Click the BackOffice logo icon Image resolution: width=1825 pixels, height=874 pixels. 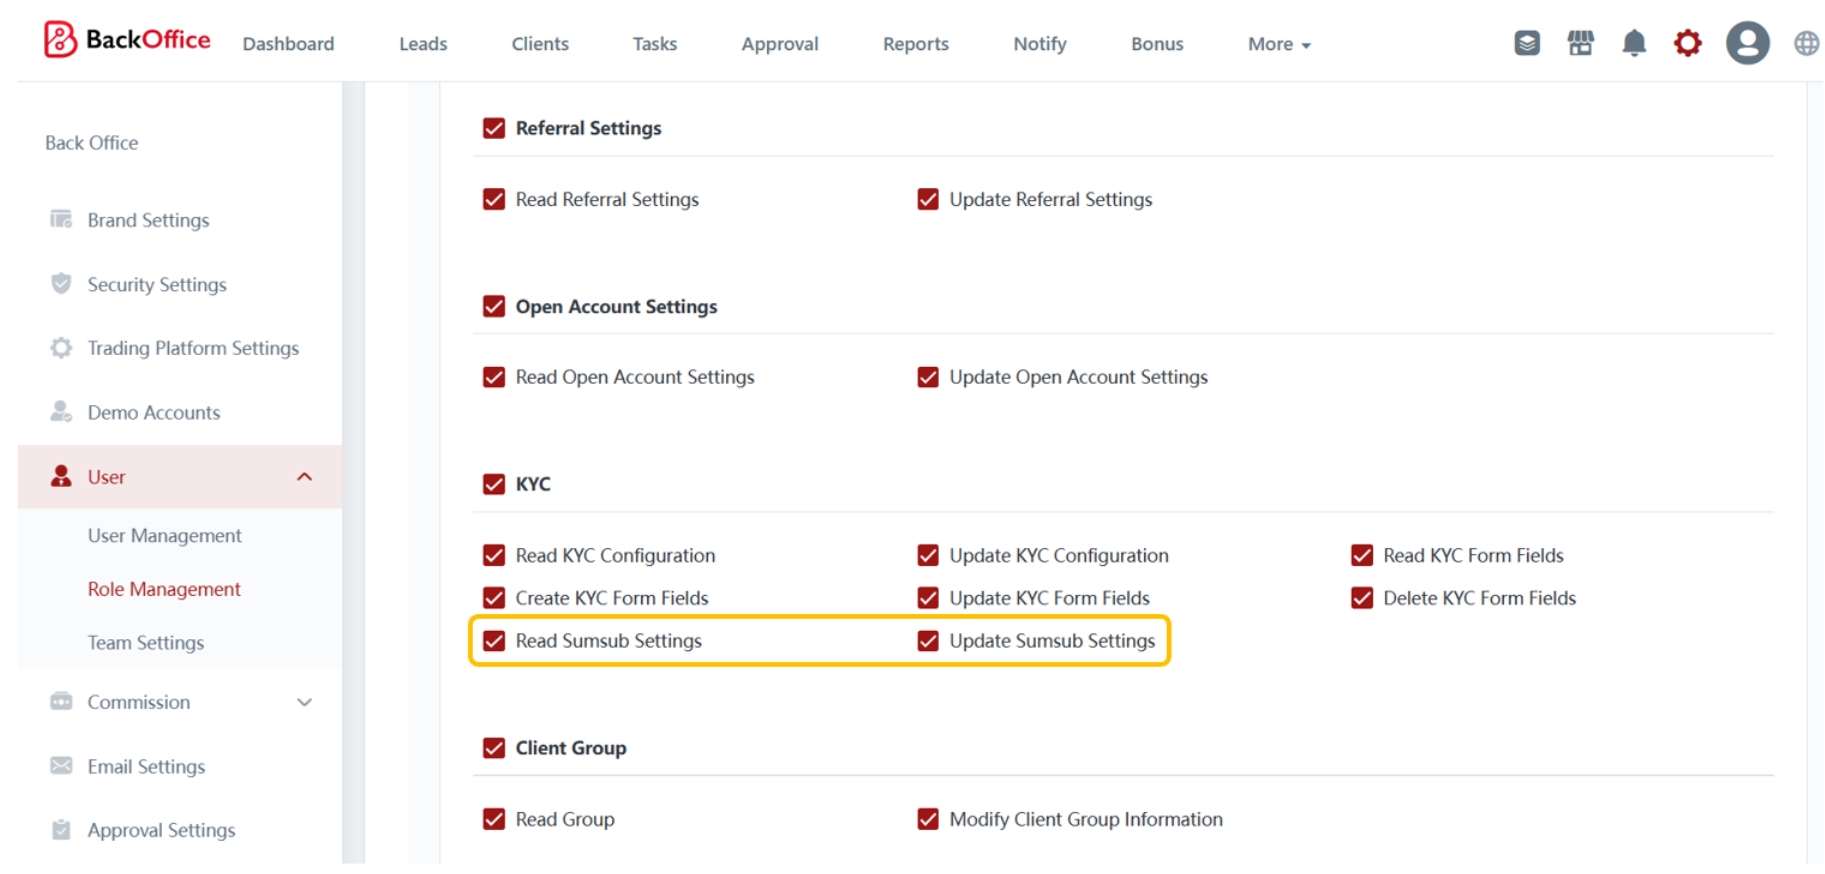point(60,40)
